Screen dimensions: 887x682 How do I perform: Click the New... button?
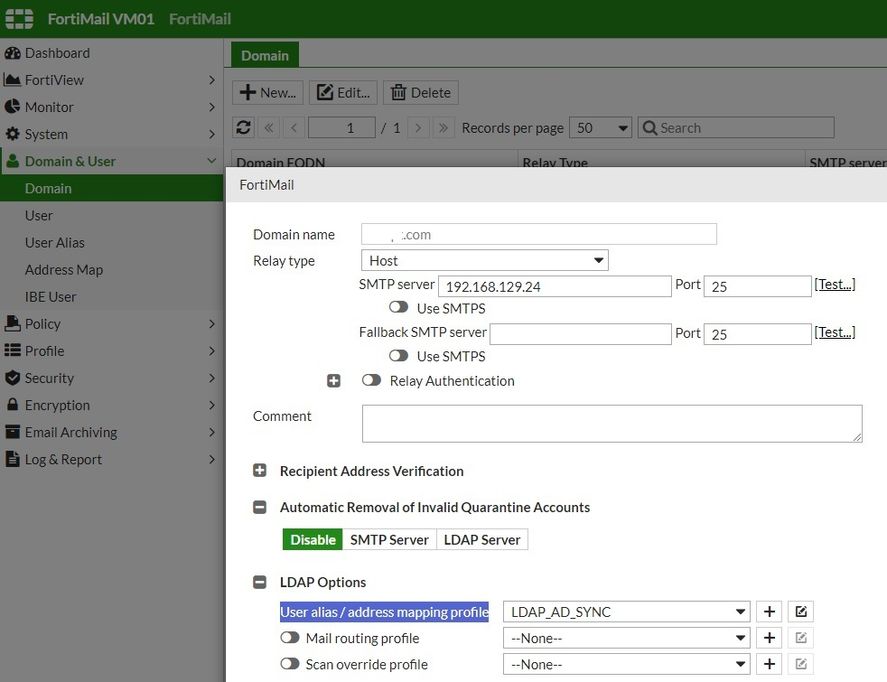pos(268,93)
